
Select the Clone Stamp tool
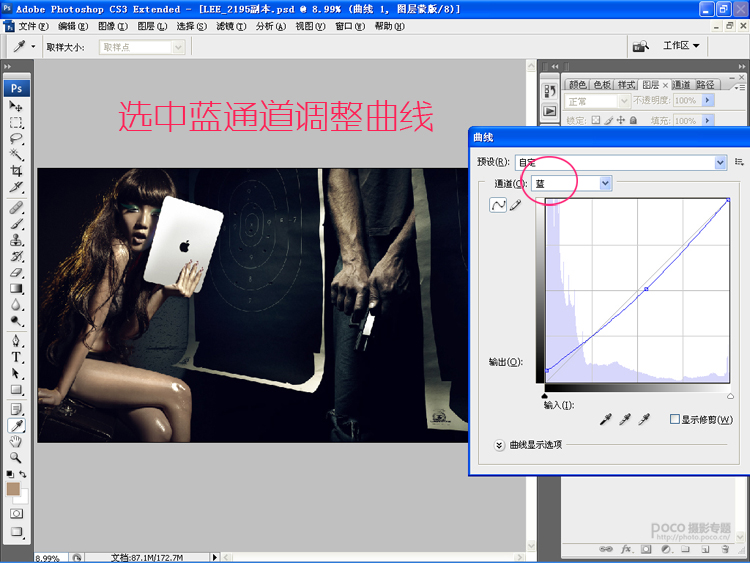pos(16,240)
